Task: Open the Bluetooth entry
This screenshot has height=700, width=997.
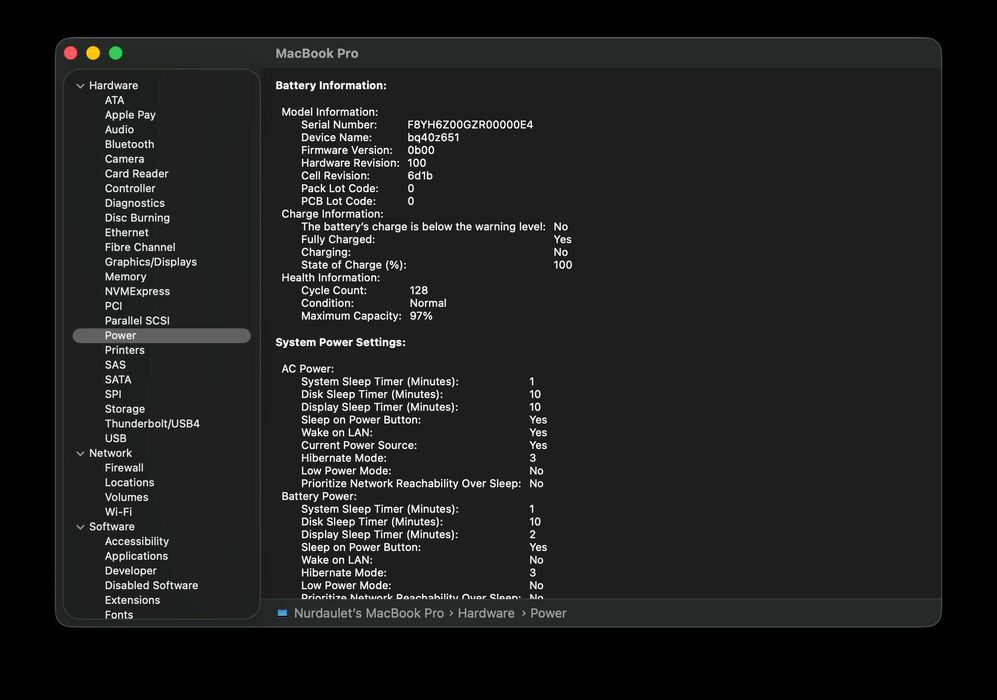Action: click(x=129, y=144)
